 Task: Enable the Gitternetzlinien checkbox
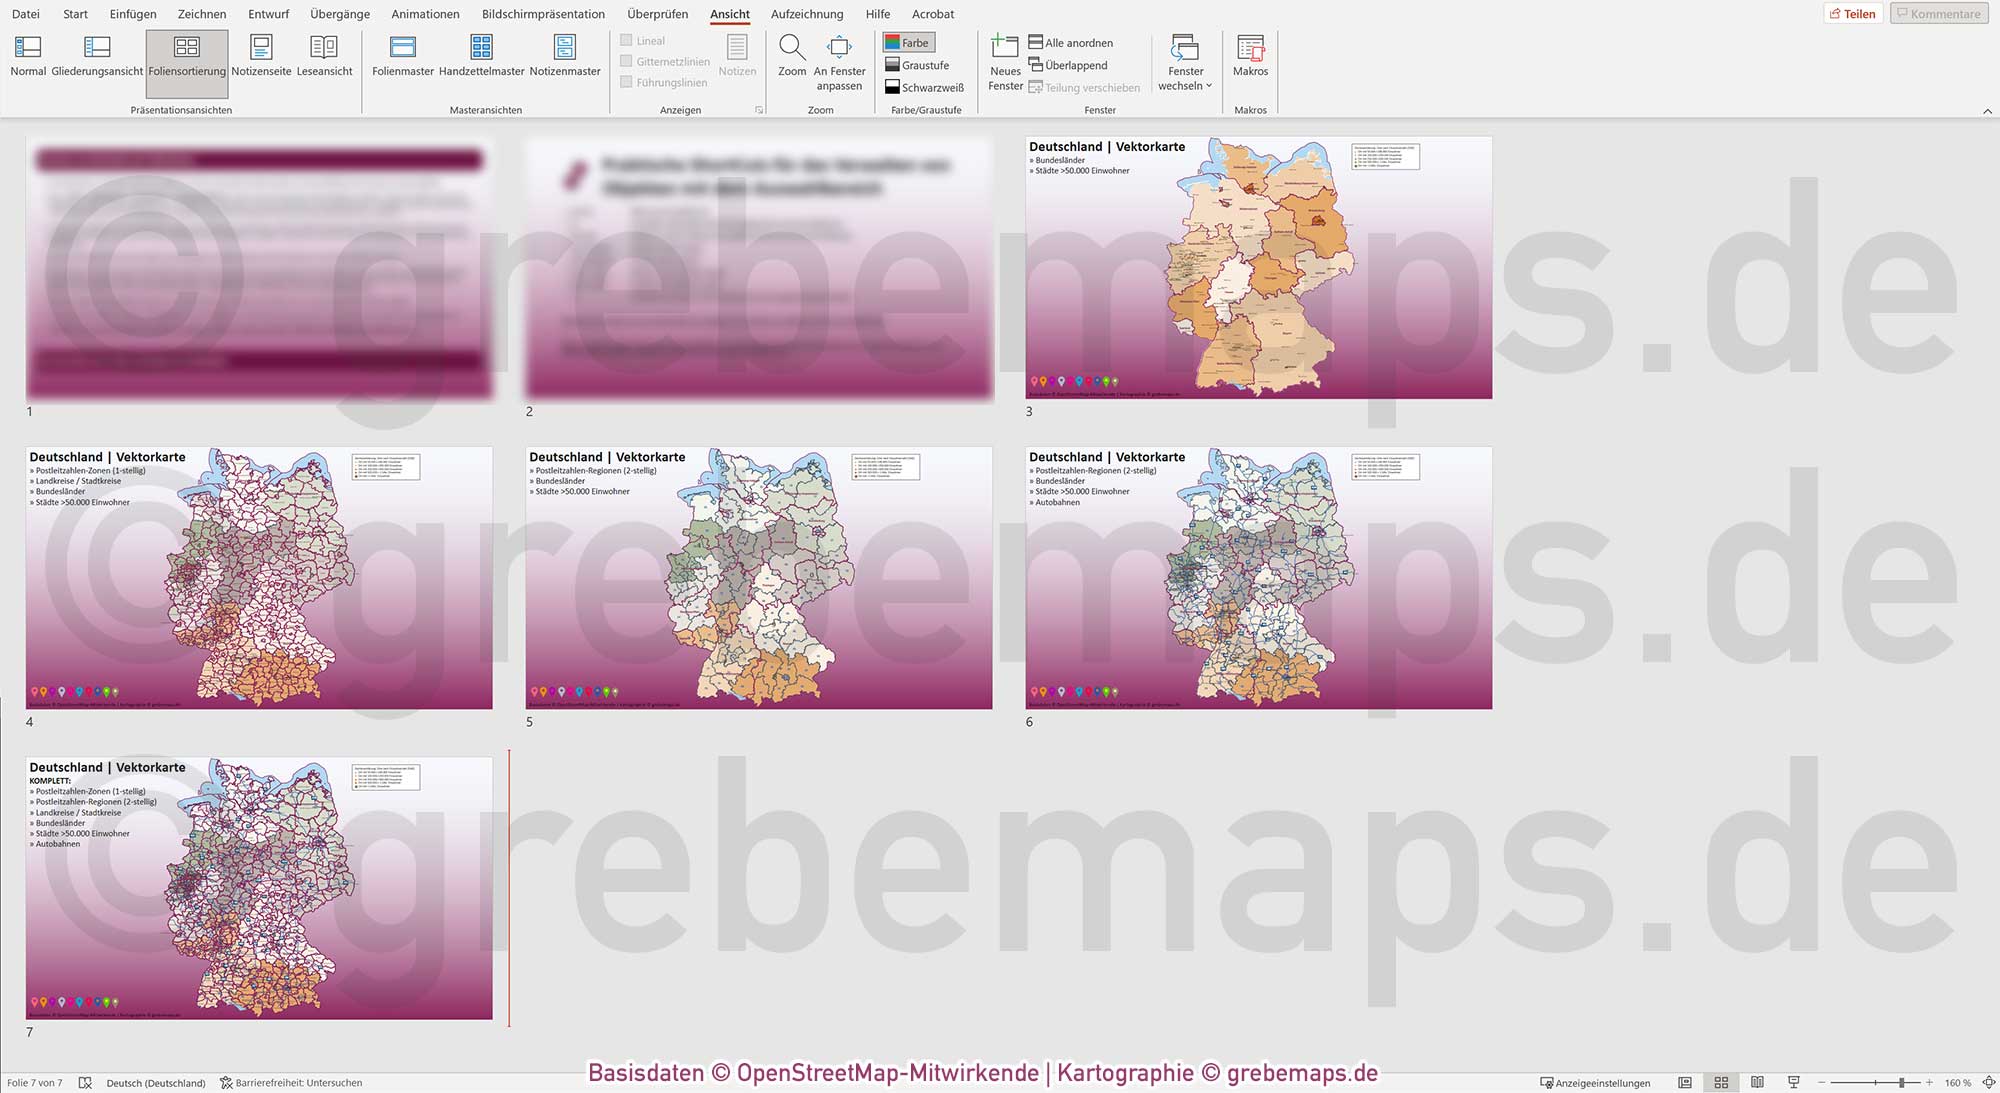pos(626,62)
